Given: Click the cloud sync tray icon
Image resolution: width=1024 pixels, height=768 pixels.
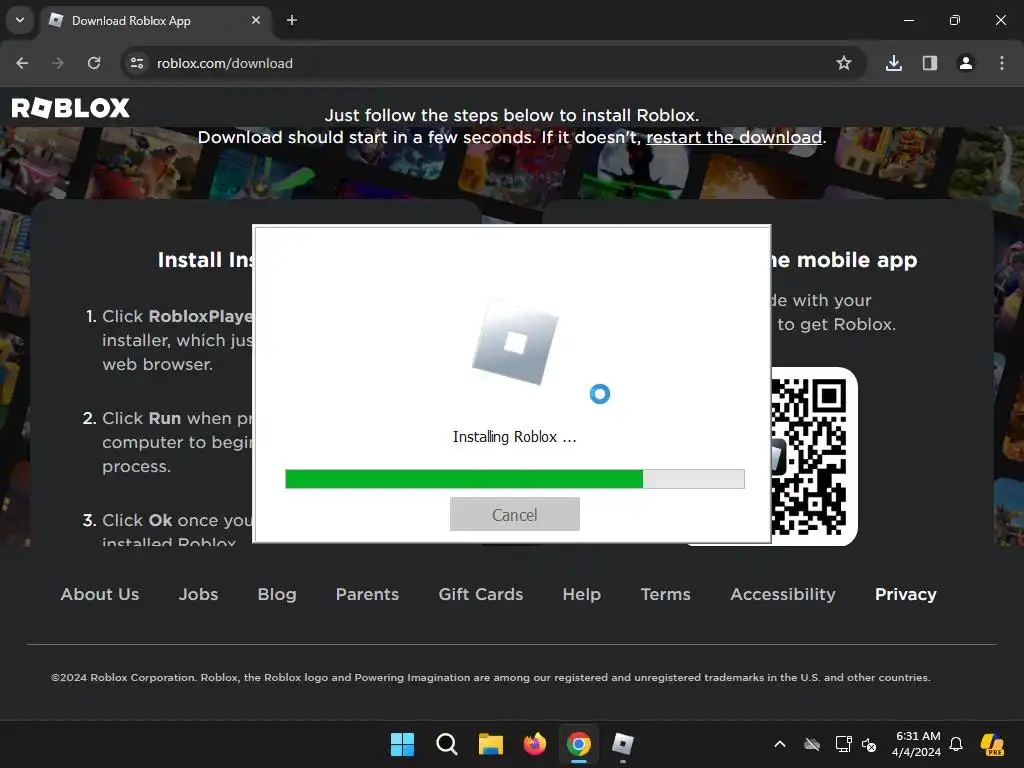Looking at the screenshot, I should (x=812, y=744).
